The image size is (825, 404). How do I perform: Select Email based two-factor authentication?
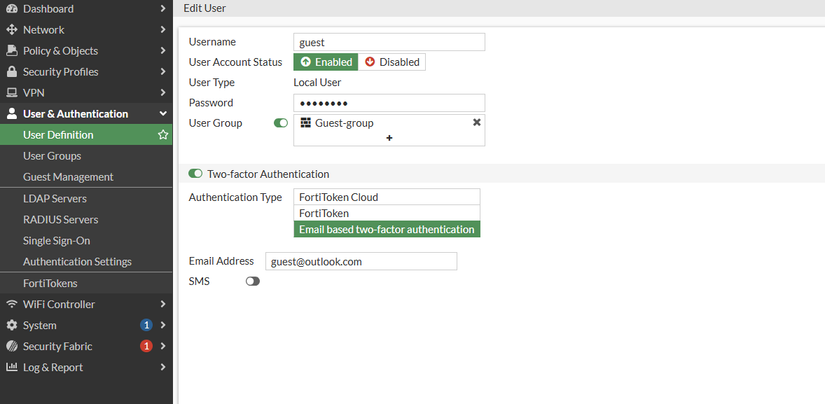(x=387, y=229)
